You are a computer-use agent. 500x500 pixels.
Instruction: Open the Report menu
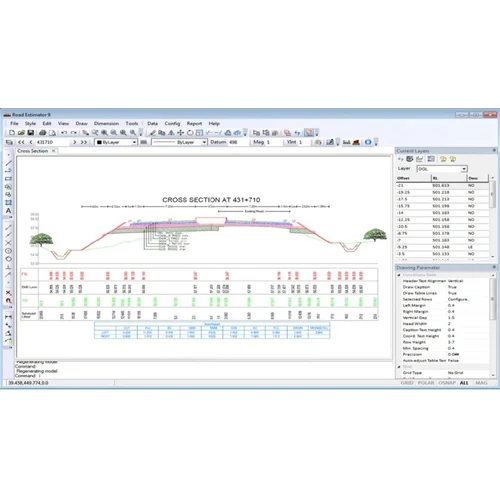[x=194, y=123]
